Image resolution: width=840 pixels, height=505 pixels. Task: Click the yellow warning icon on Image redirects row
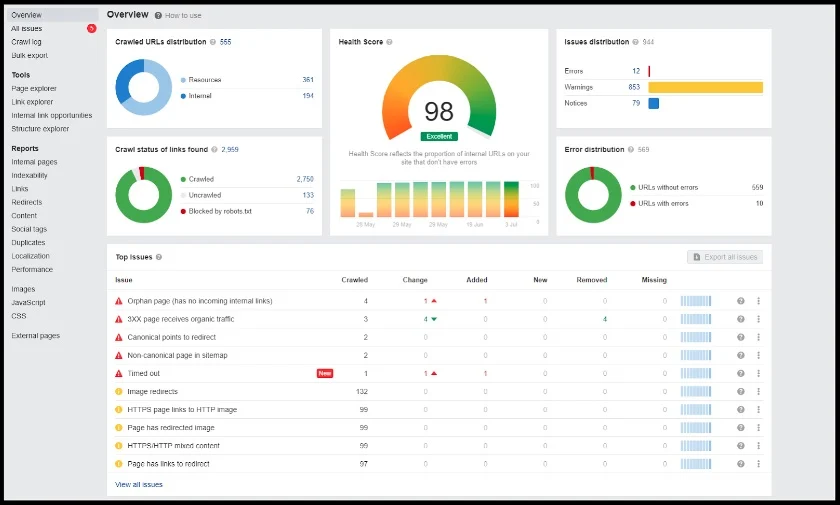[119, 391]
